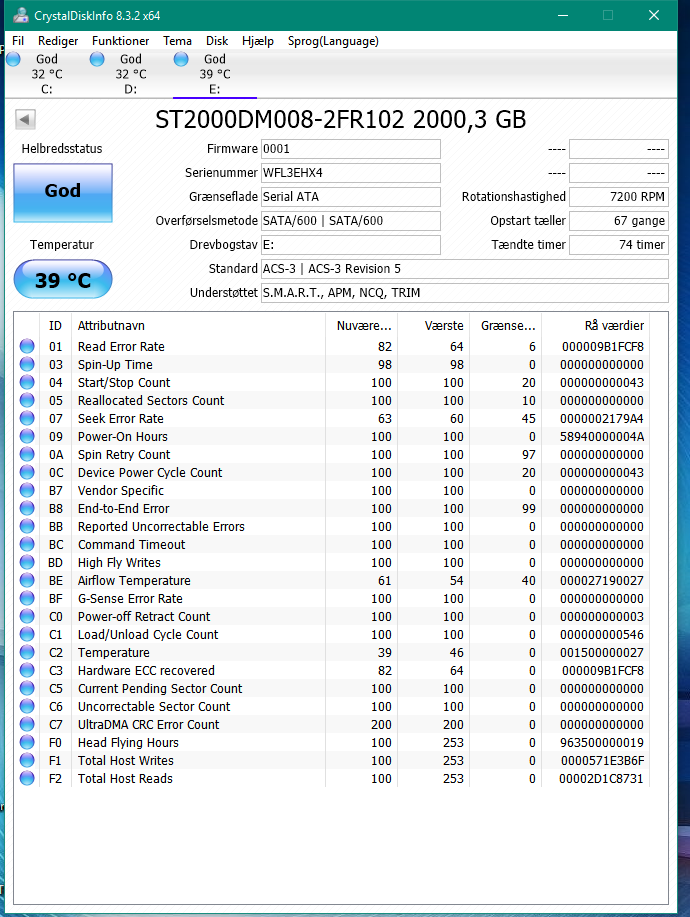Viewport: 690px width, 917px height.
Task: Select raw value 000027190027
Action: [x=602, y=580]
